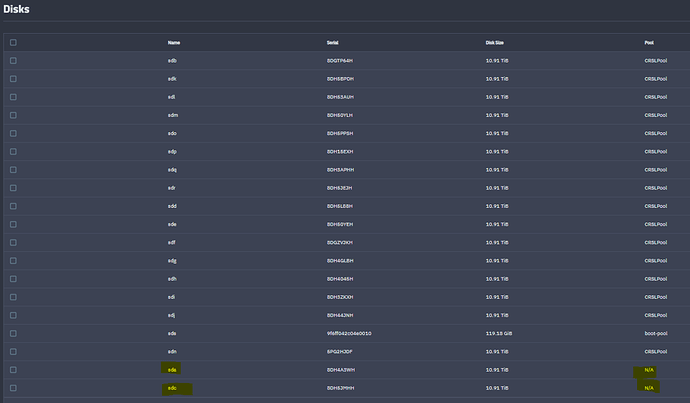Screen dimensions: 690x403
Task: Tick the checkbox for disk sdj
Action: 13,315
